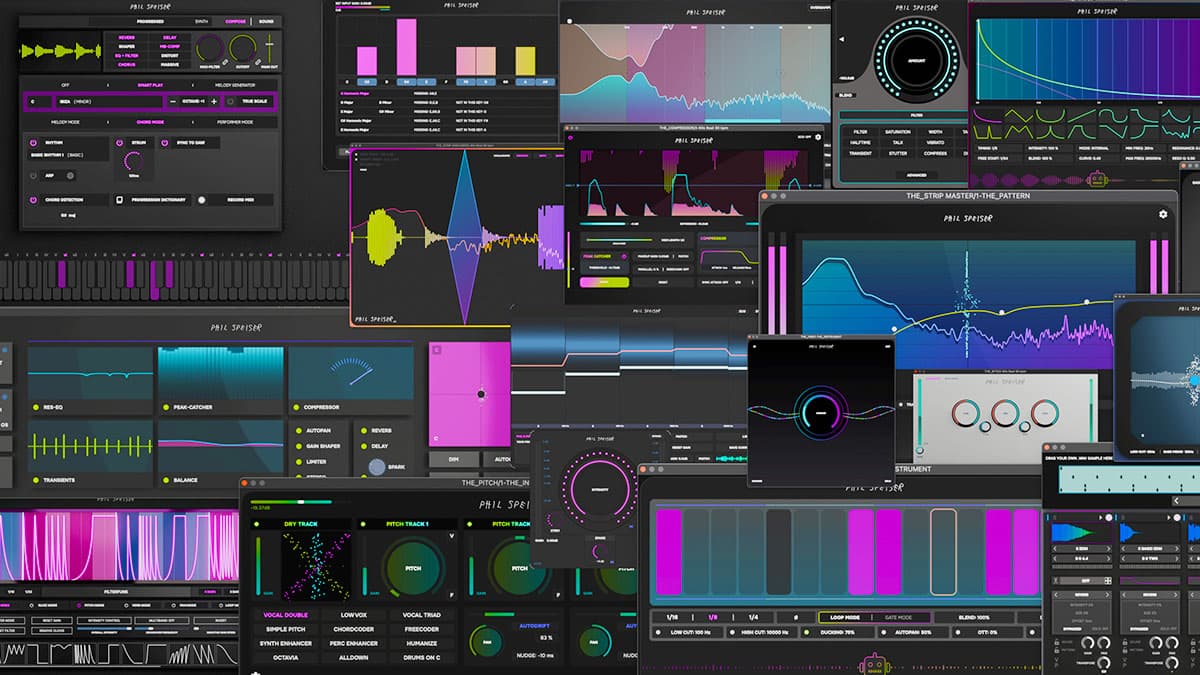Adjust the large Pitch knob on Pitch Track 1

(412, 566)
